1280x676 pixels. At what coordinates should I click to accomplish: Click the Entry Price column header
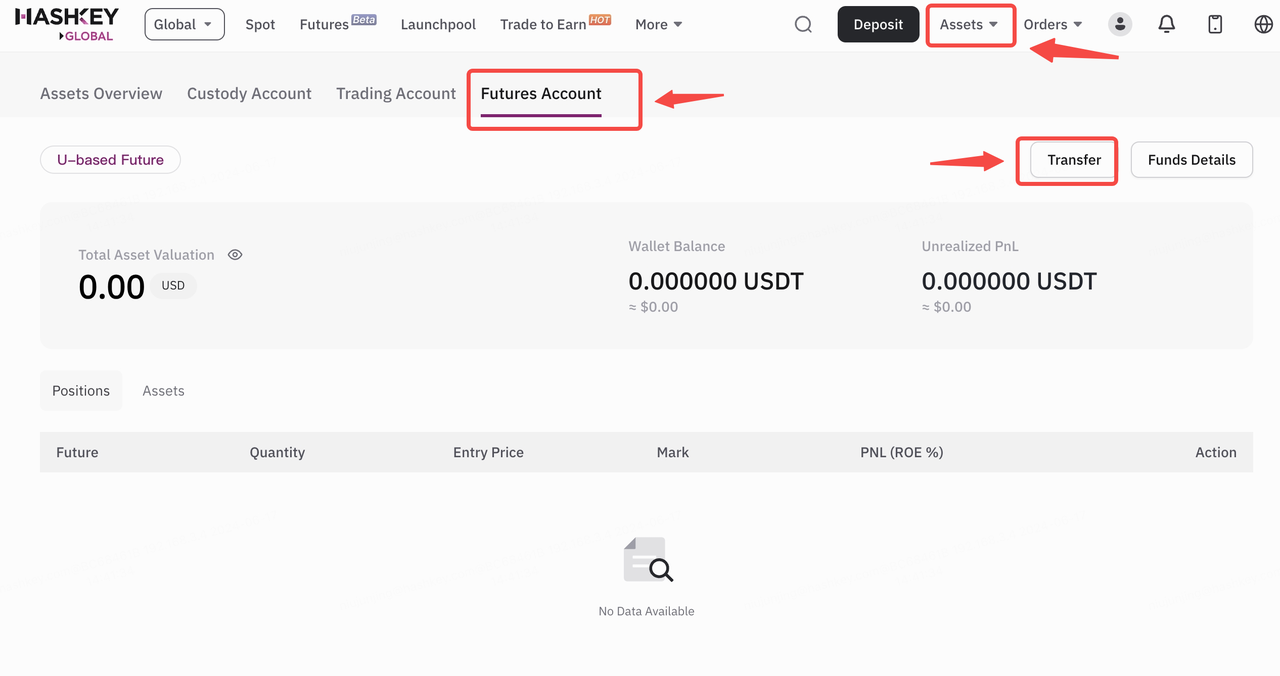(488, 452)
